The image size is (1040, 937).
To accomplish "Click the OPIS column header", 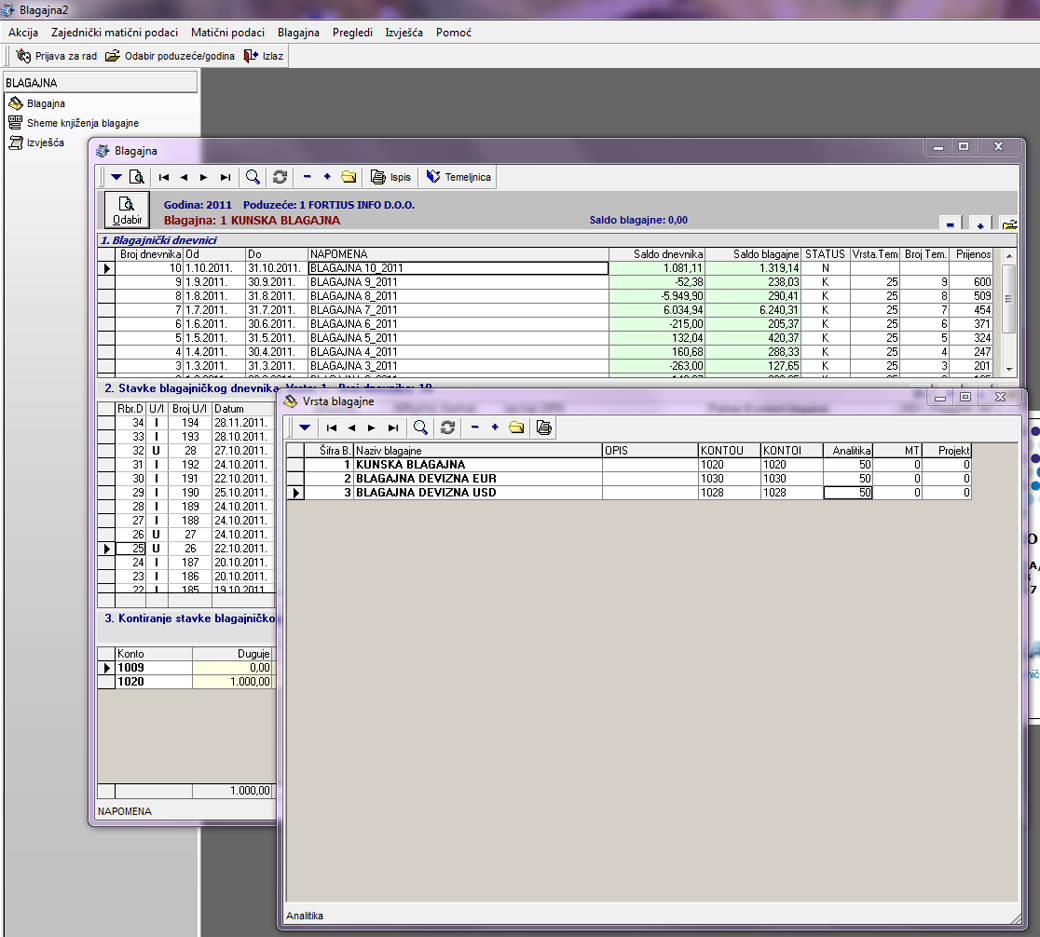I will [650, 451].
